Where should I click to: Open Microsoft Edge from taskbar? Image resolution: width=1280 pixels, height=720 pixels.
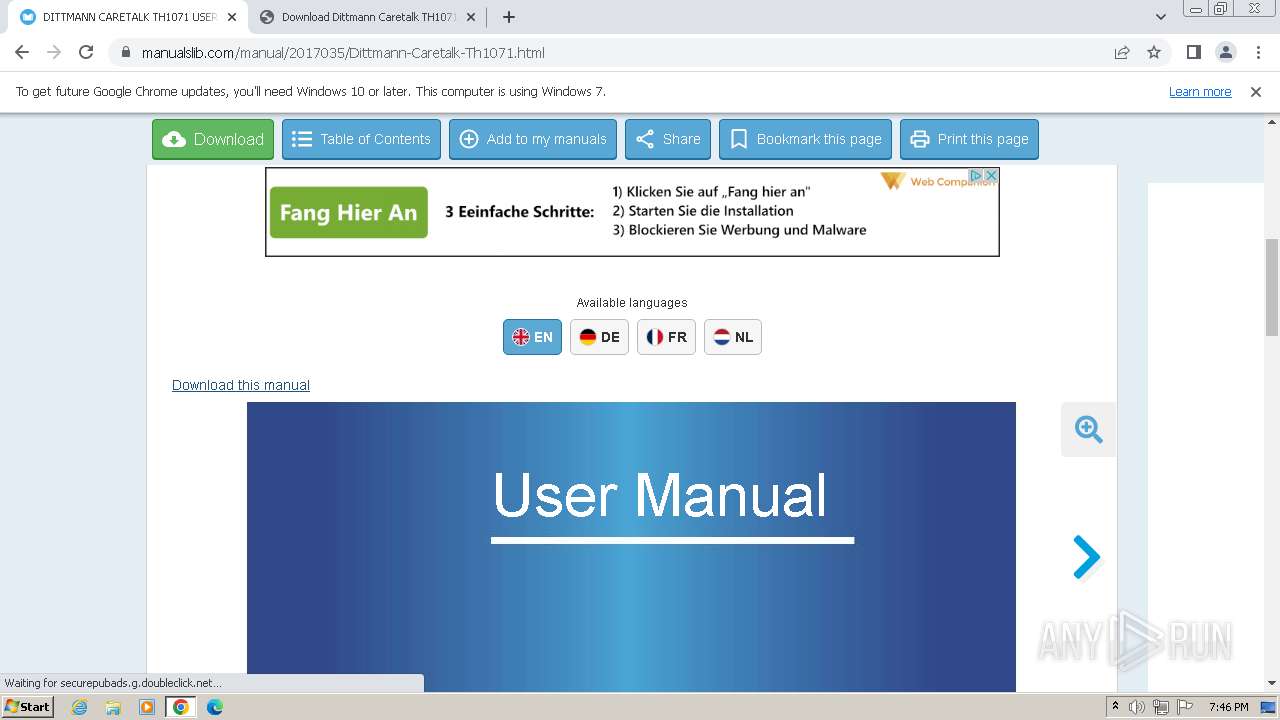(215, 707)
